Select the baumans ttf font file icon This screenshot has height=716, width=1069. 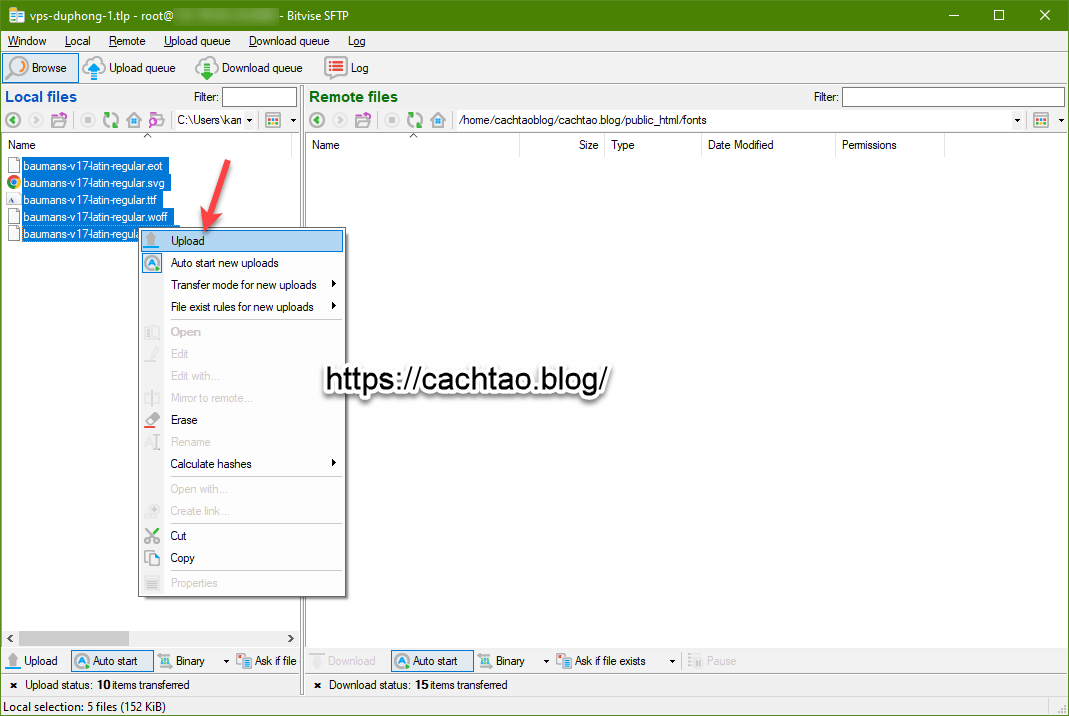14,200
